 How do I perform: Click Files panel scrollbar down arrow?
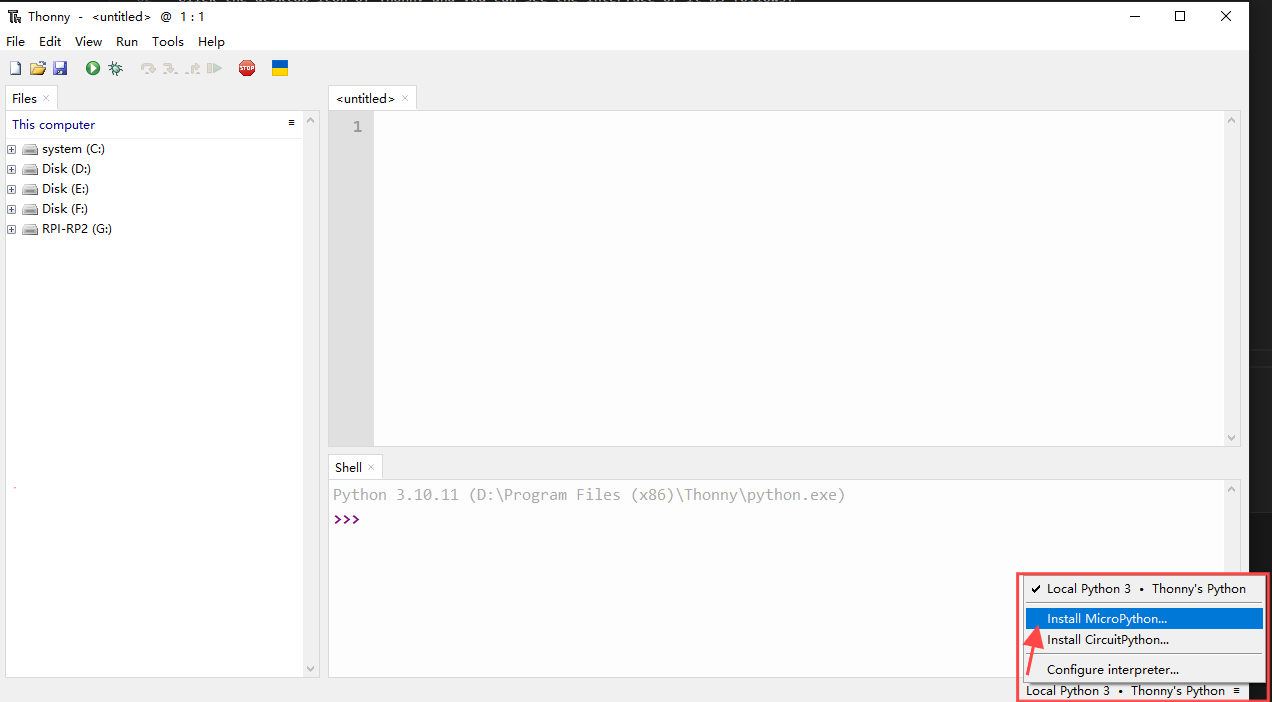click(310, 669)
